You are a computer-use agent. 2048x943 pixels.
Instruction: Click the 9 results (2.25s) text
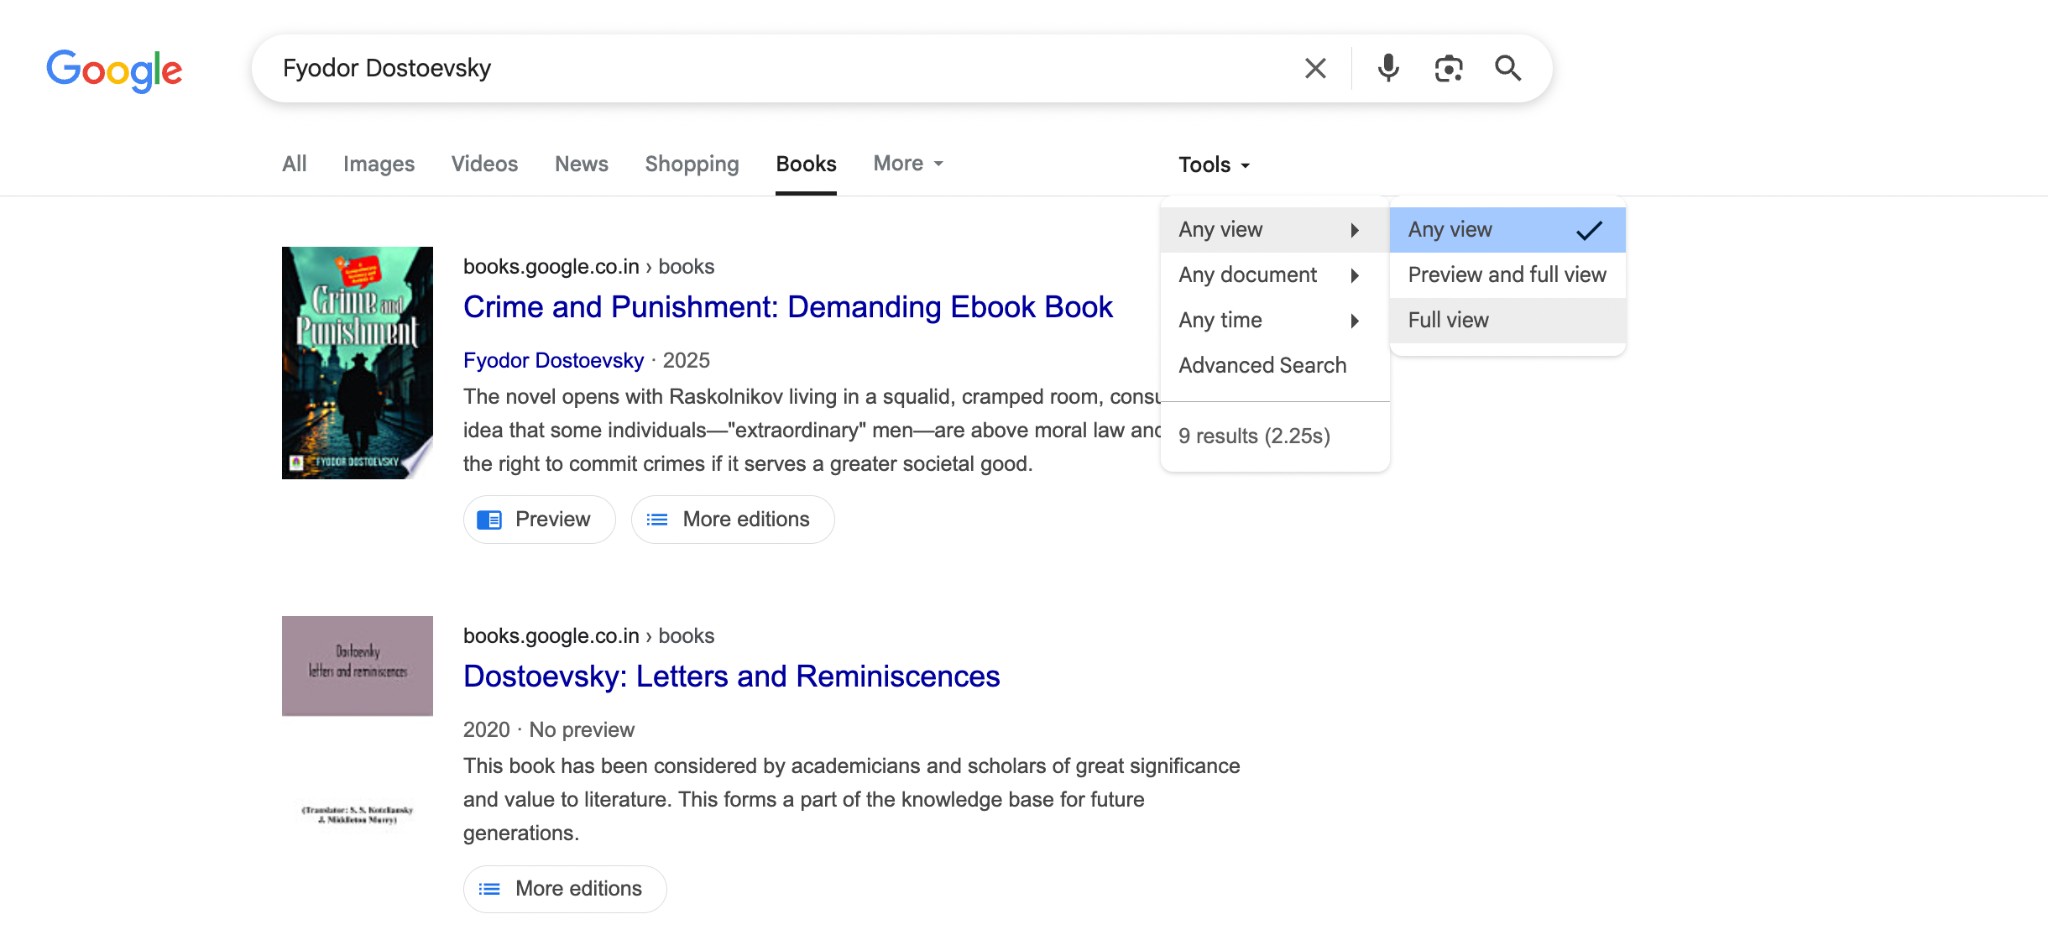[1254, 436]
